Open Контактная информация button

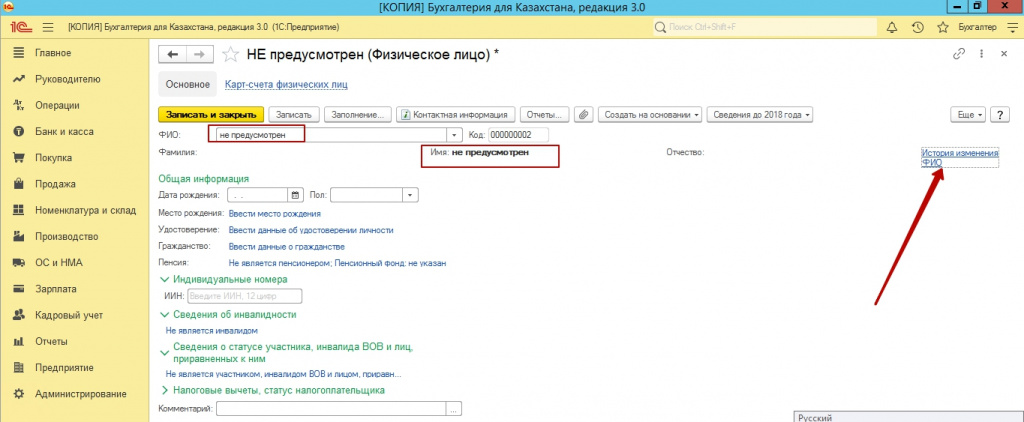pos(456,114)
